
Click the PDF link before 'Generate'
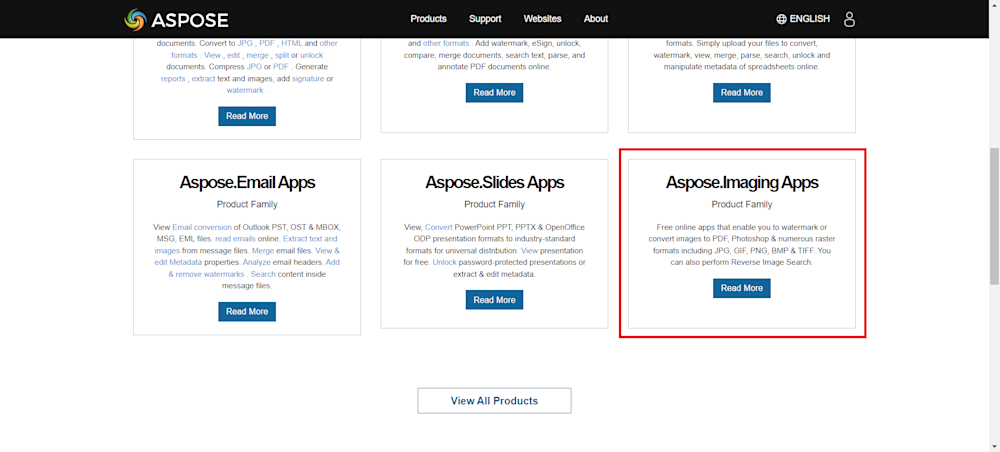click(x=281, y=67)
